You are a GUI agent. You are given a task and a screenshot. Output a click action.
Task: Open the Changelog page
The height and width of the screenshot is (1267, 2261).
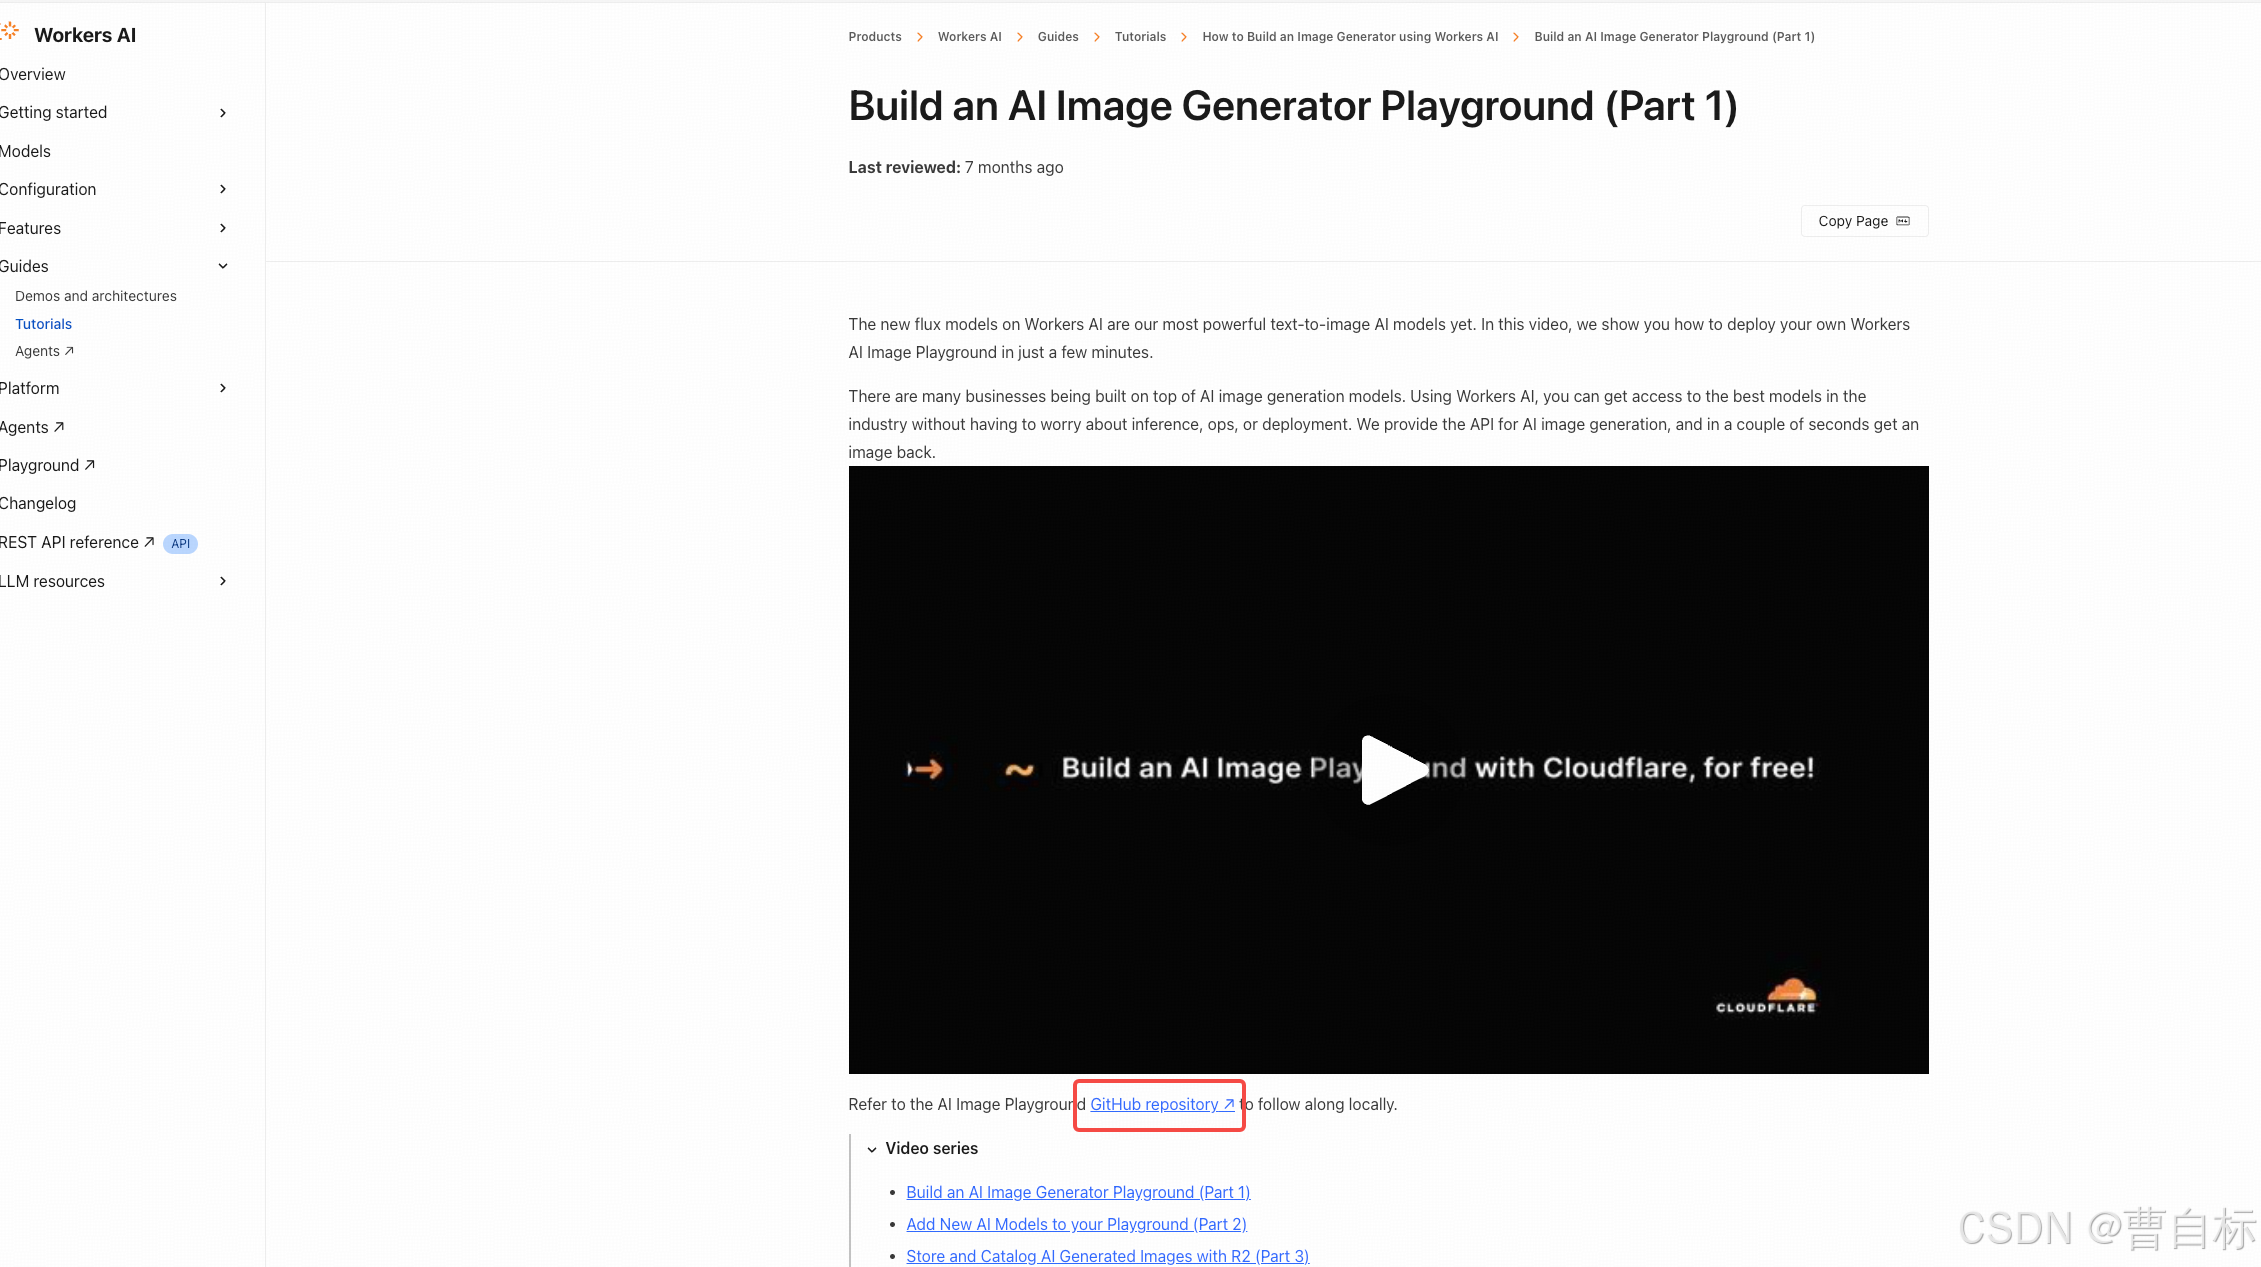pyautogui.click(x=38, y=503)
